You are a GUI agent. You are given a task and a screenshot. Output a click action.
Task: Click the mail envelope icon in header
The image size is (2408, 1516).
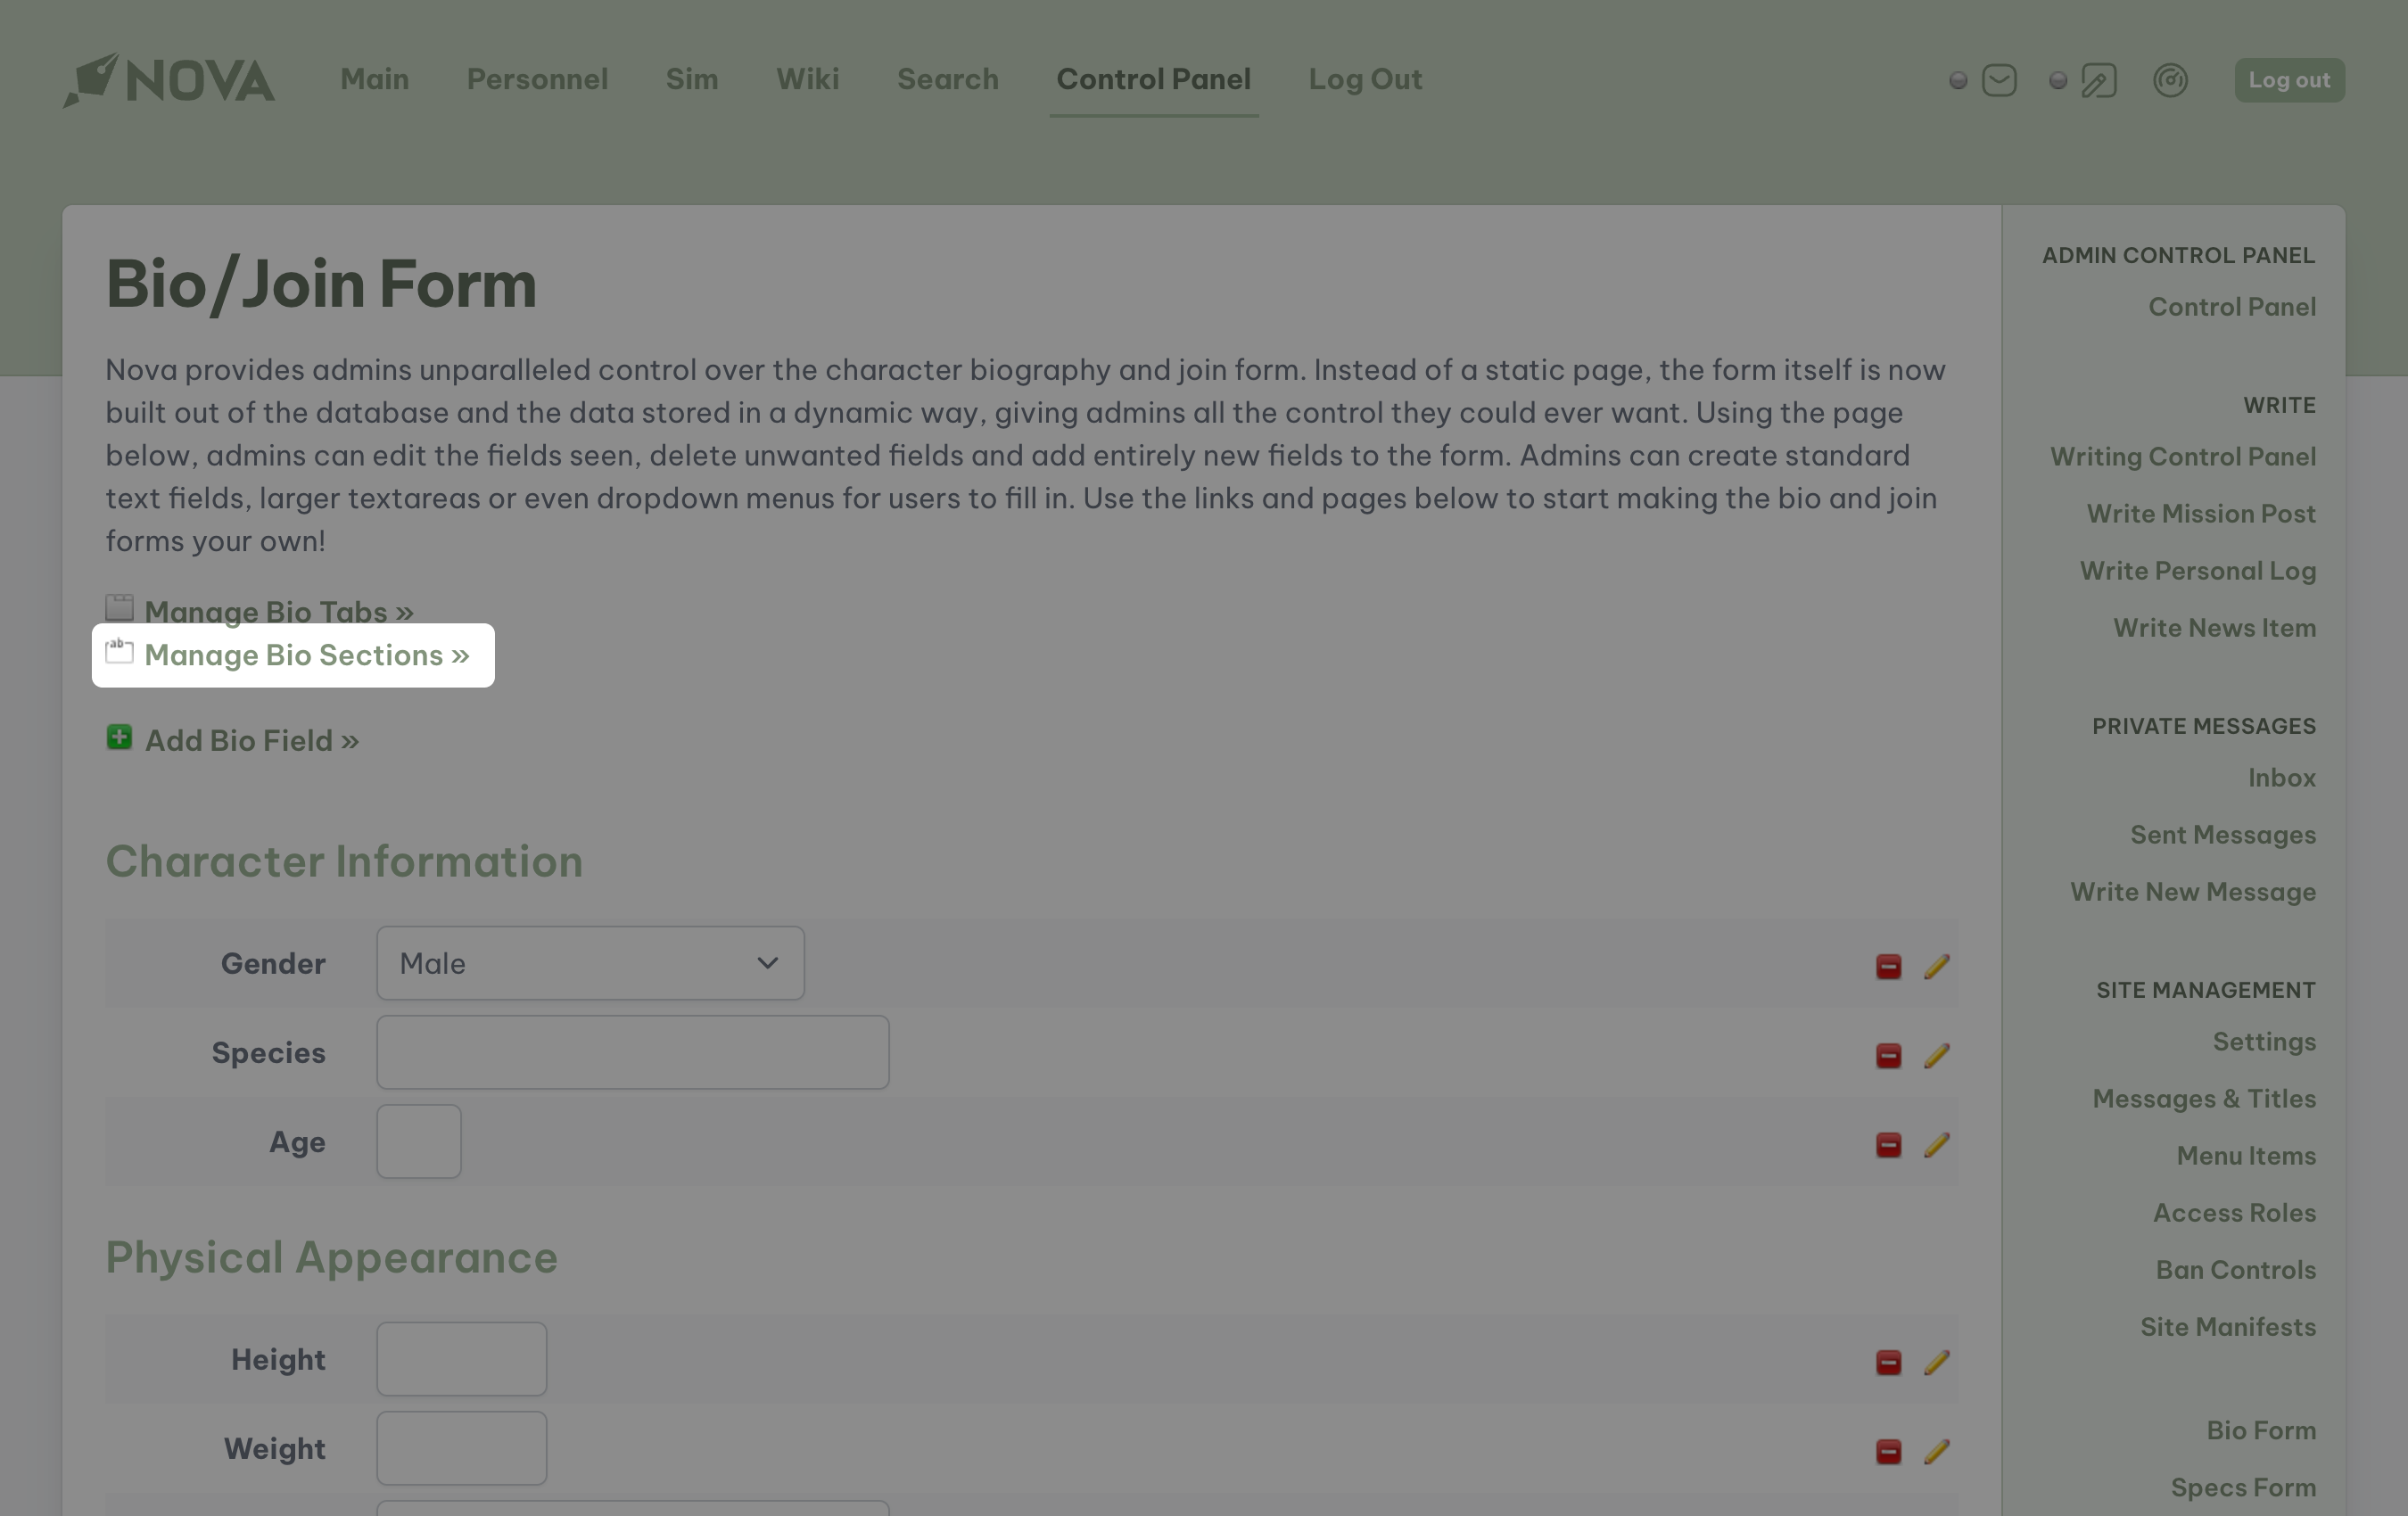click(1998, 80)
